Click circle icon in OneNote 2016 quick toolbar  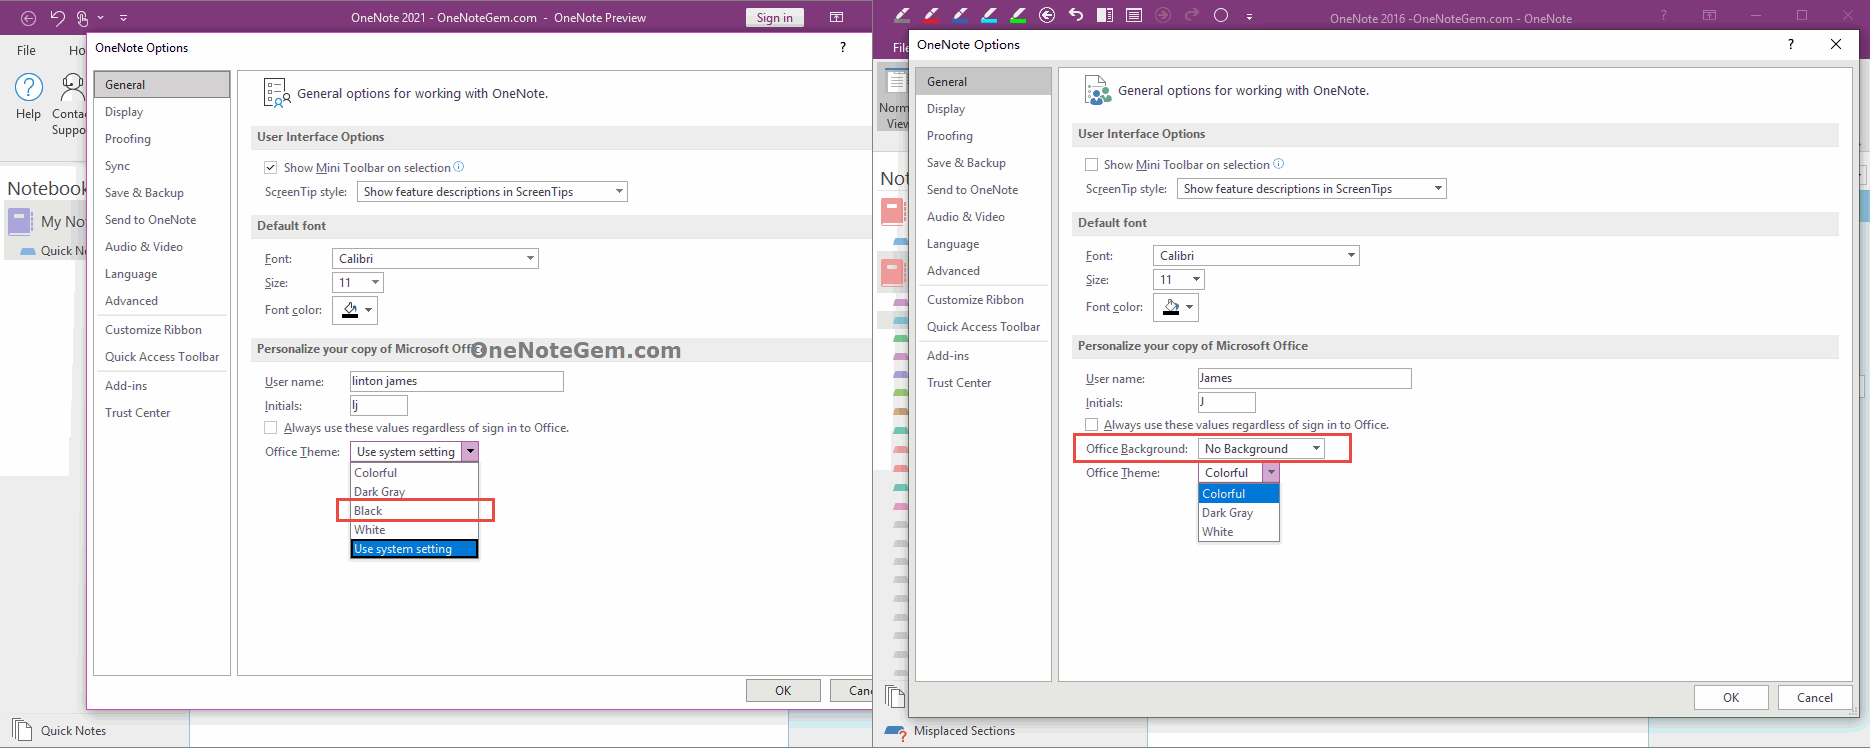1221,15
